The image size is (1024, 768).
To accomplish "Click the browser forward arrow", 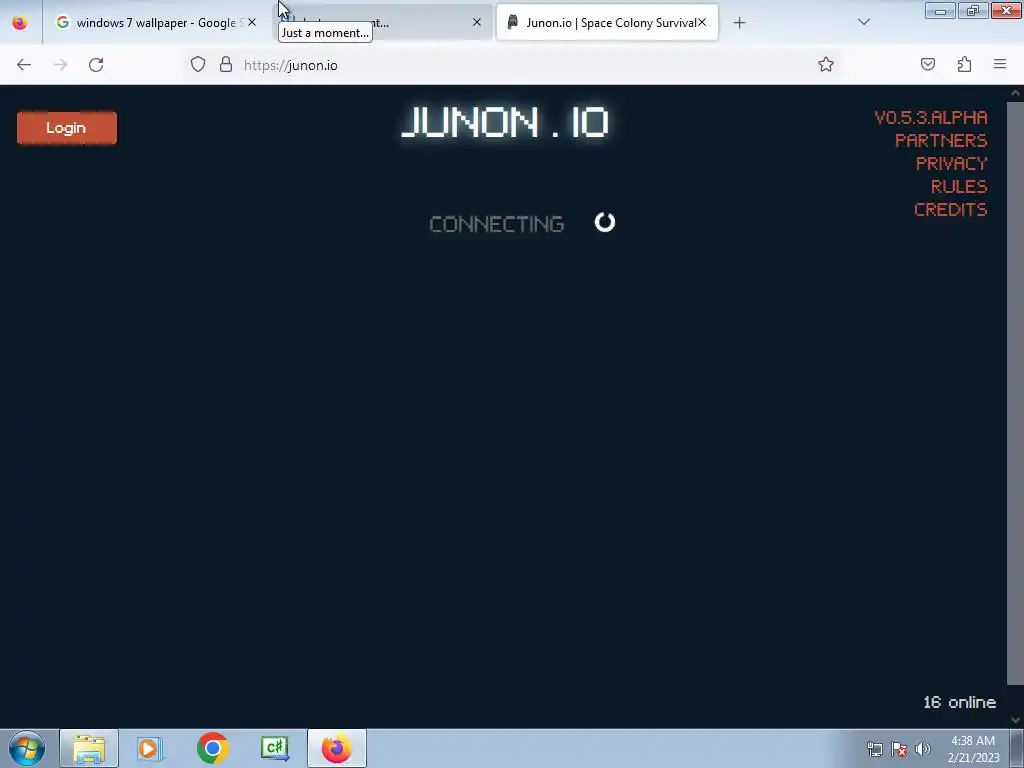I will tap(60, 65).
